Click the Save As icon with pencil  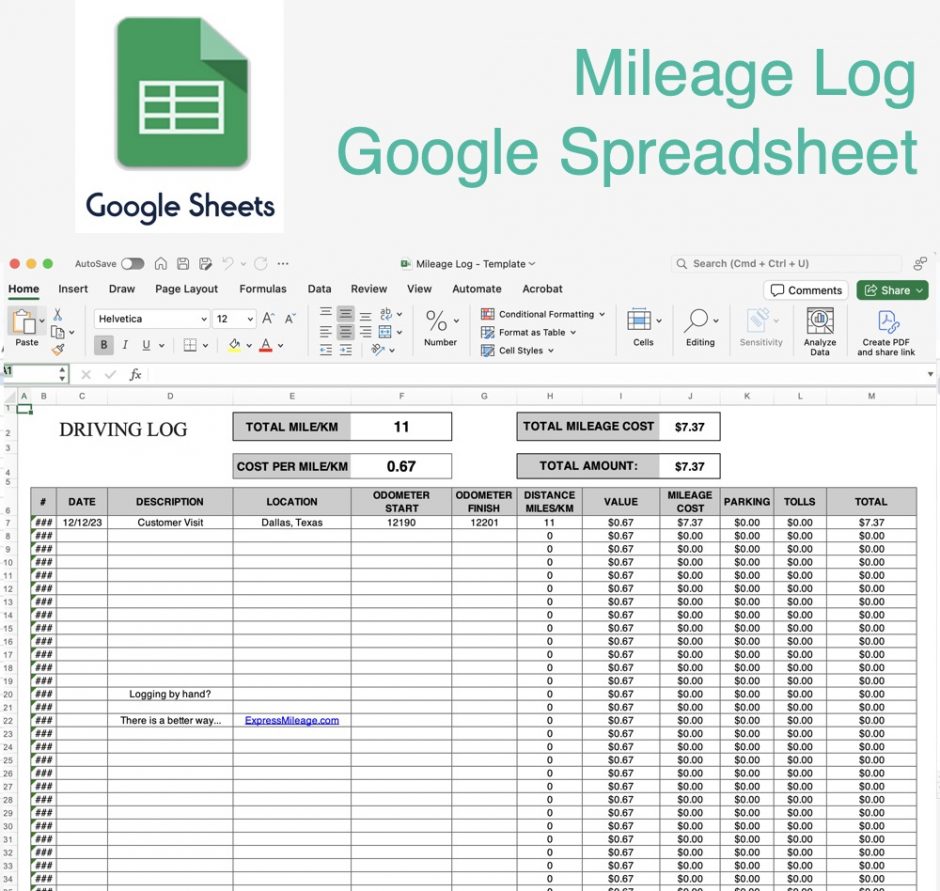(x=206, y=264)
